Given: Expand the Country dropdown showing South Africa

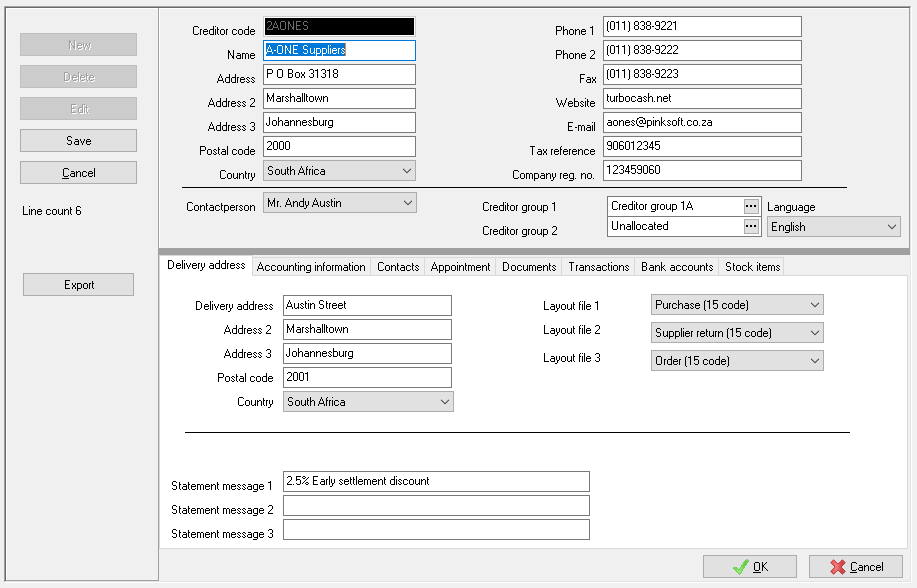Looking at the screenshot, I should 406,170.
